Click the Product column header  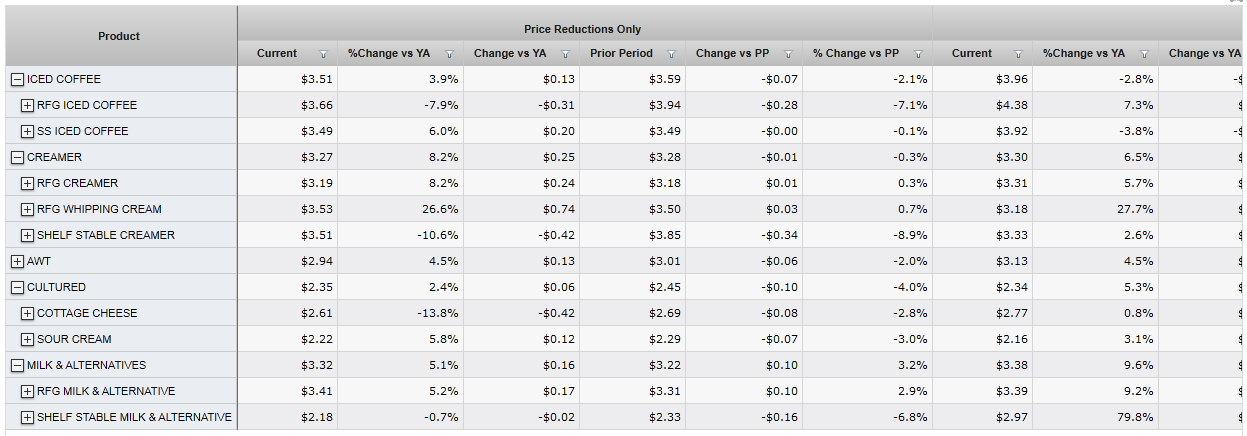(119, 36)
